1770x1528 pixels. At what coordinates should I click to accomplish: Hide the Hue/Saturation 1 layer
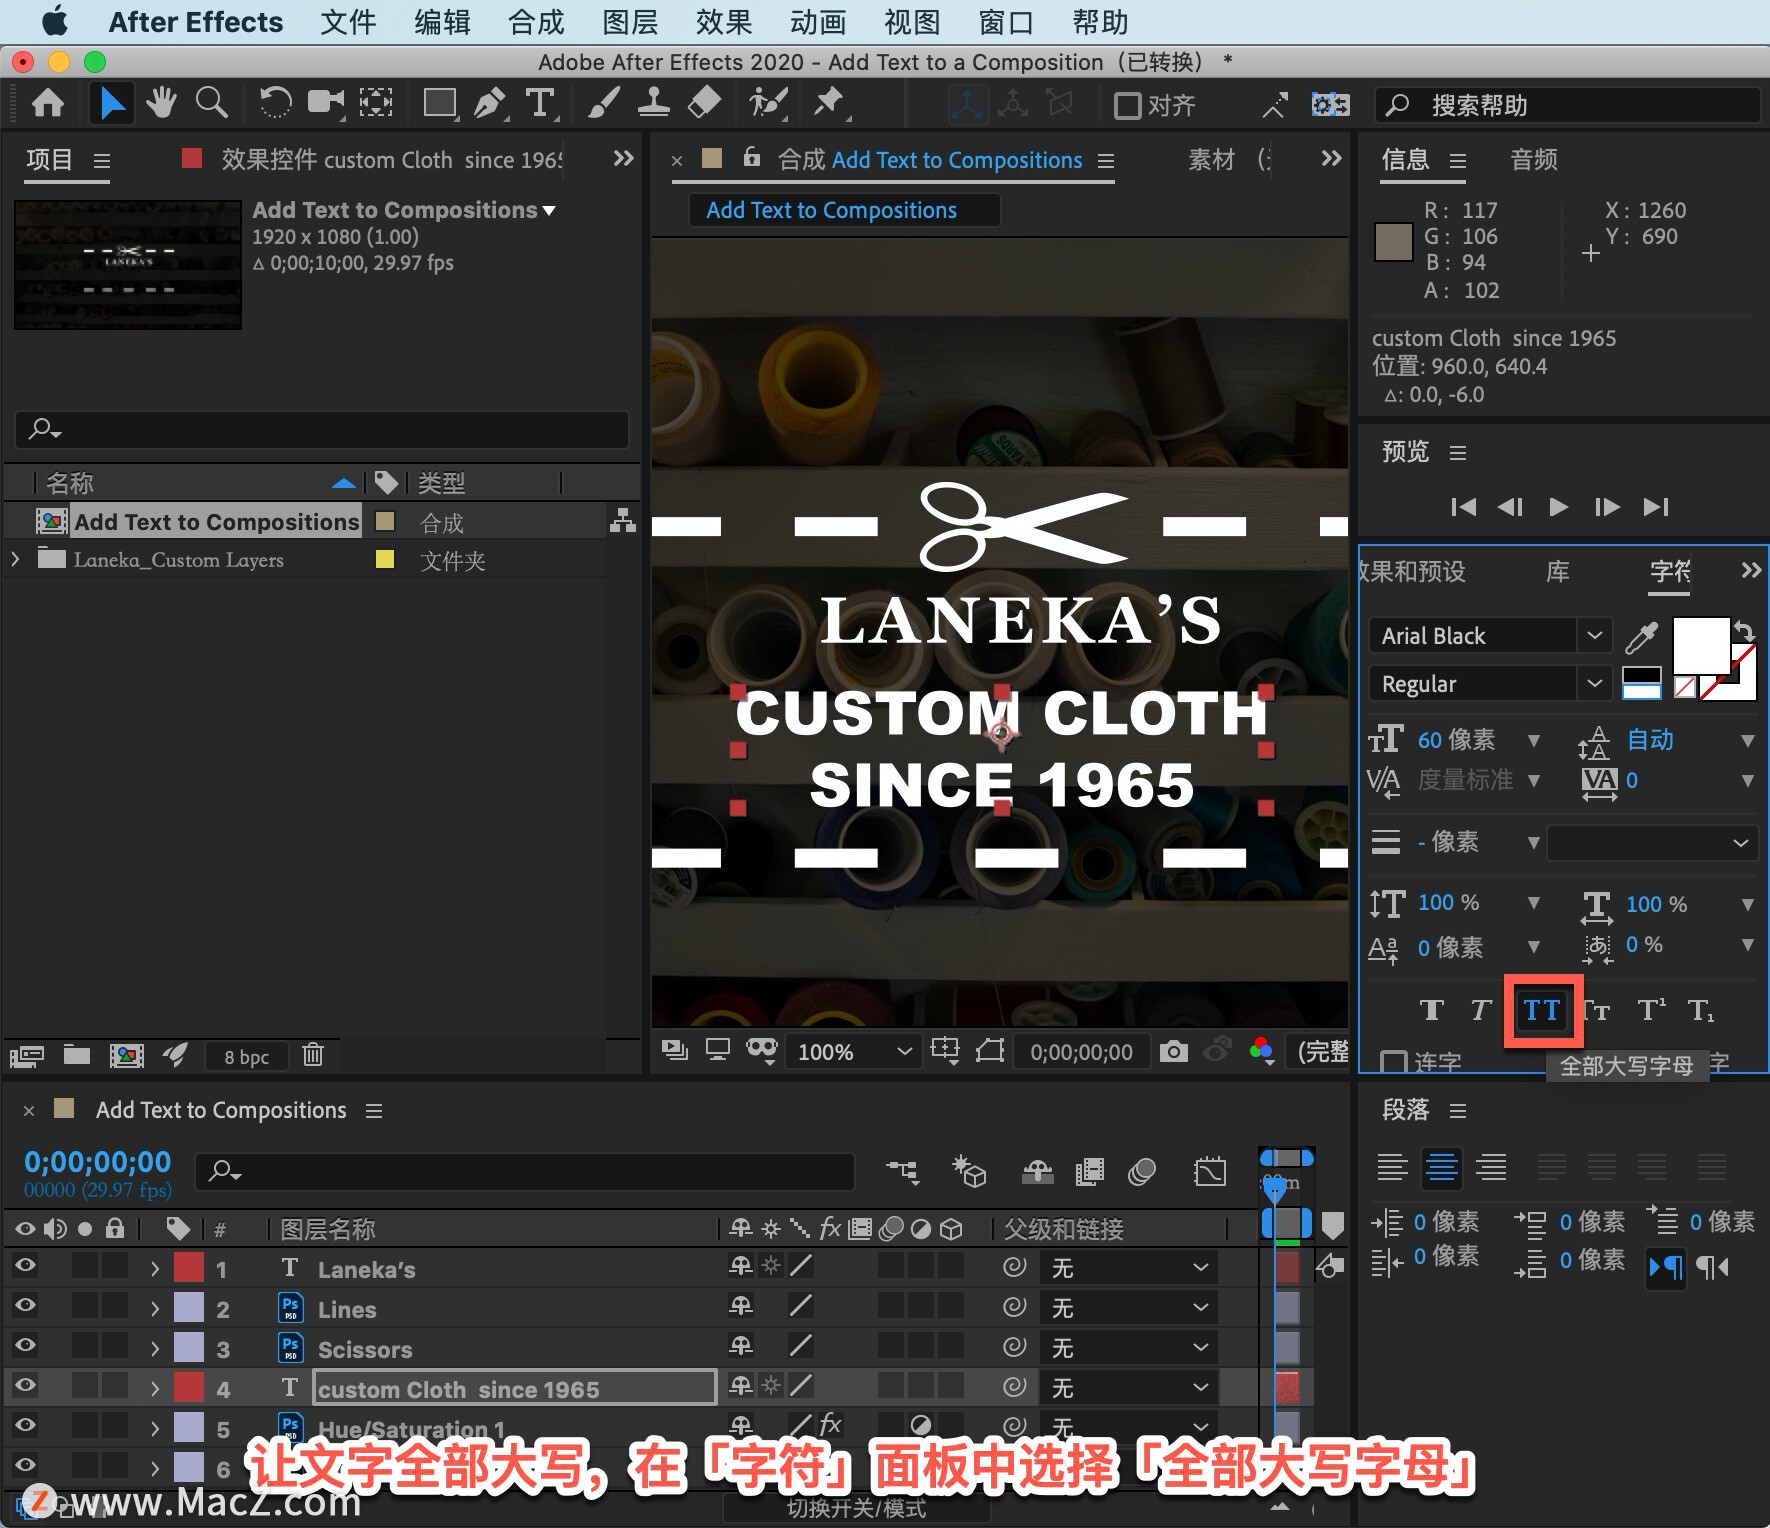click(25, 1425)
